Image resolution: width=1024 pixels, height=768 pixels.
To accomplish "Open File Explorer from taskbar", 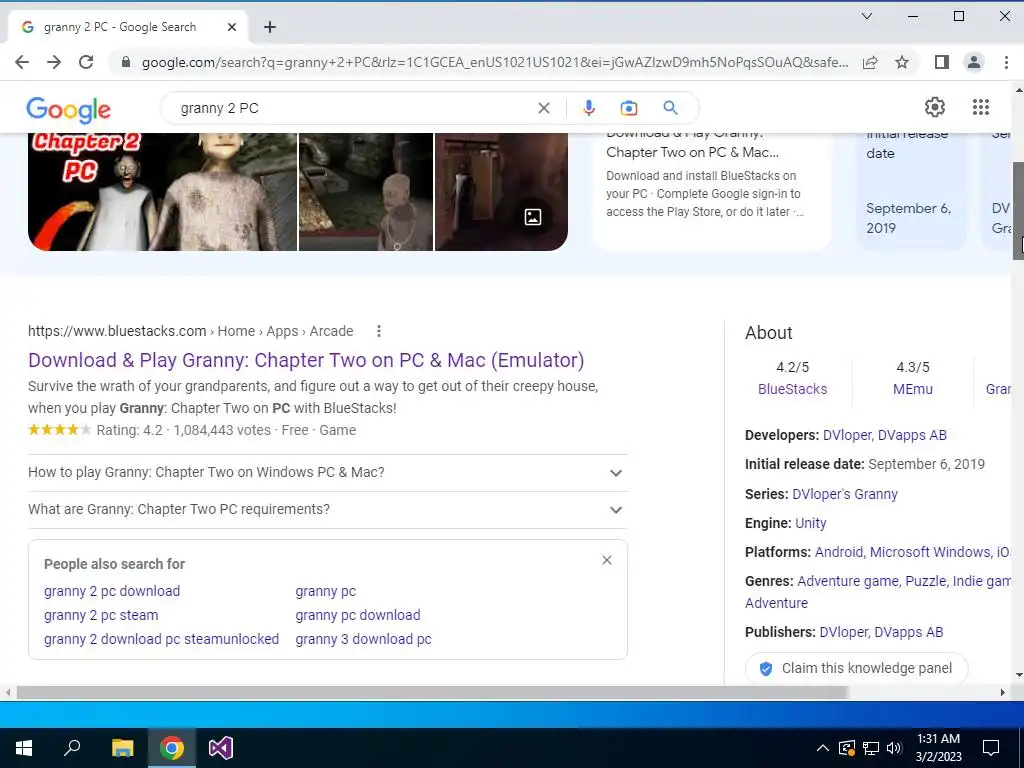I will coord(122,748).
